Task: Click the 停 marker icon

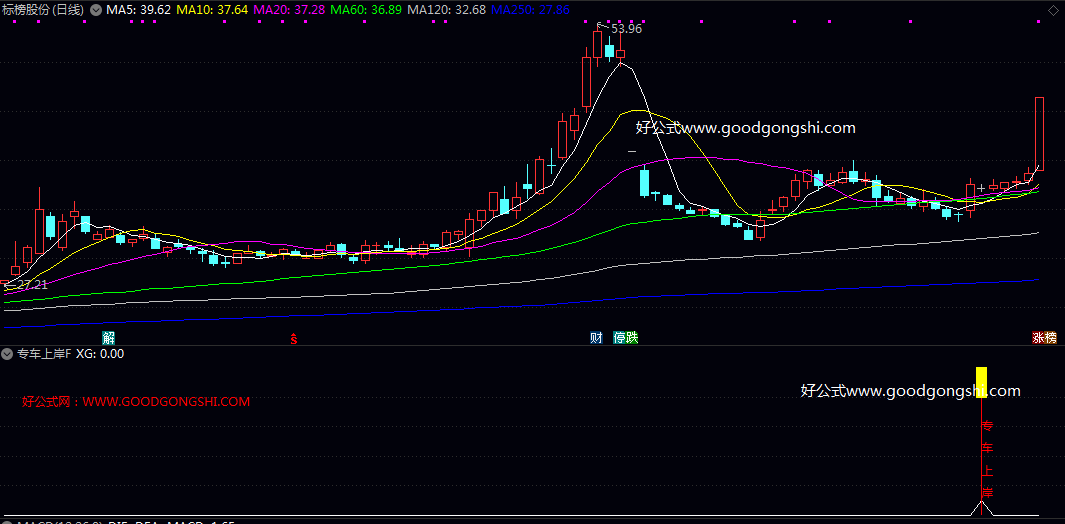Action: (x=620, y=338)
